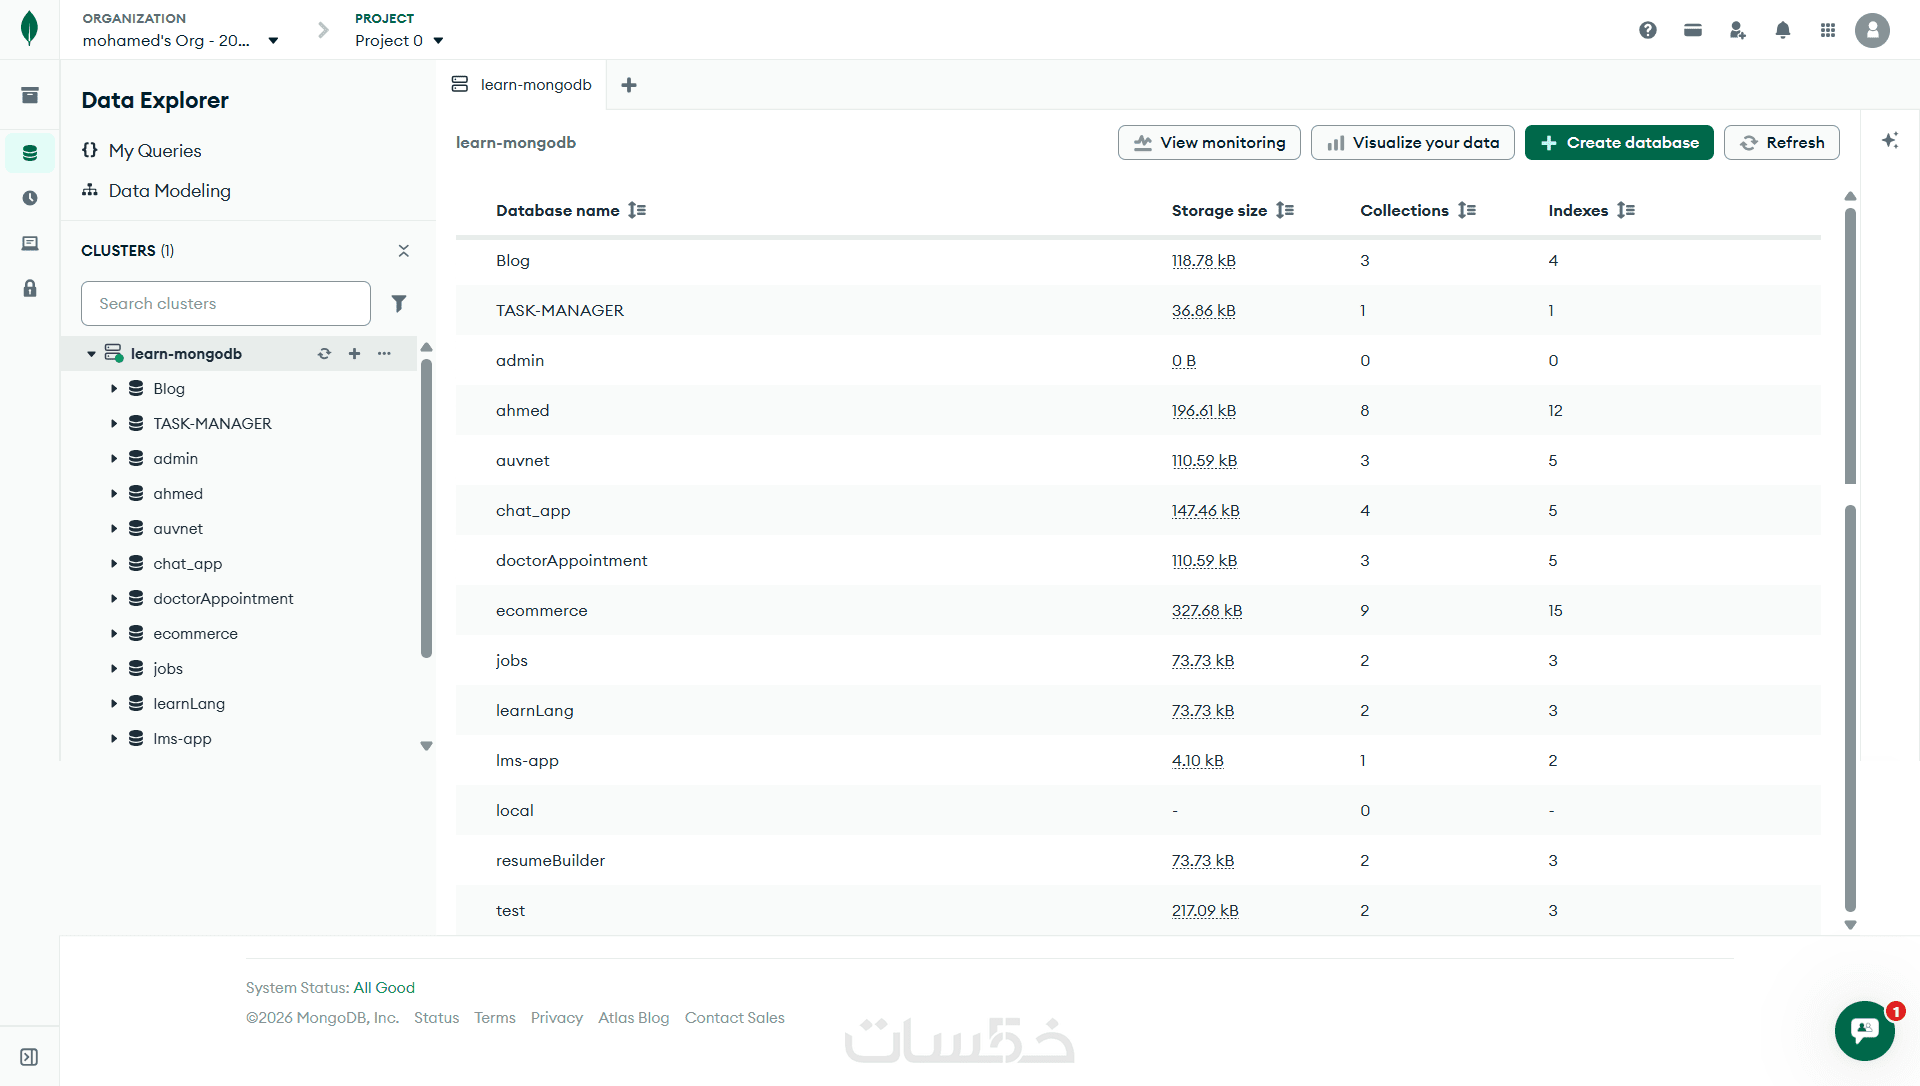Expand the ecommerce database tree item
The height and width of the screenshot is (1086, 1920).
[114, 634]
